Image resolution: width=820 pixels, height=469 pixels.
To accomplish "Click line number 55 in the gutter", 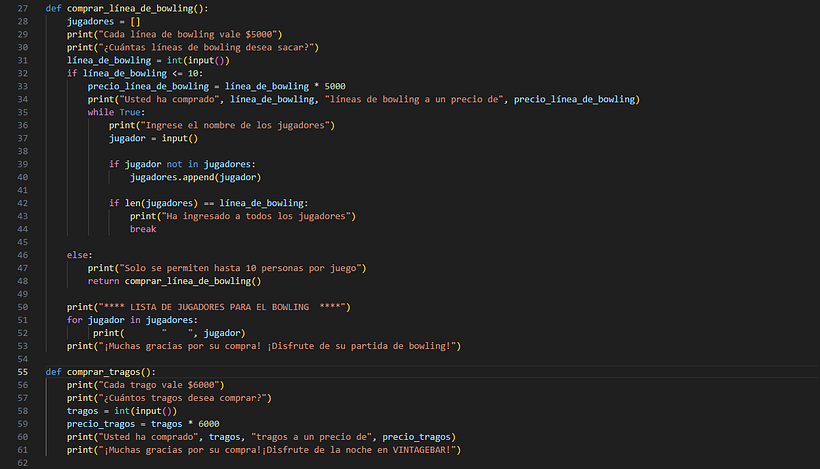I will pos(21,371).
